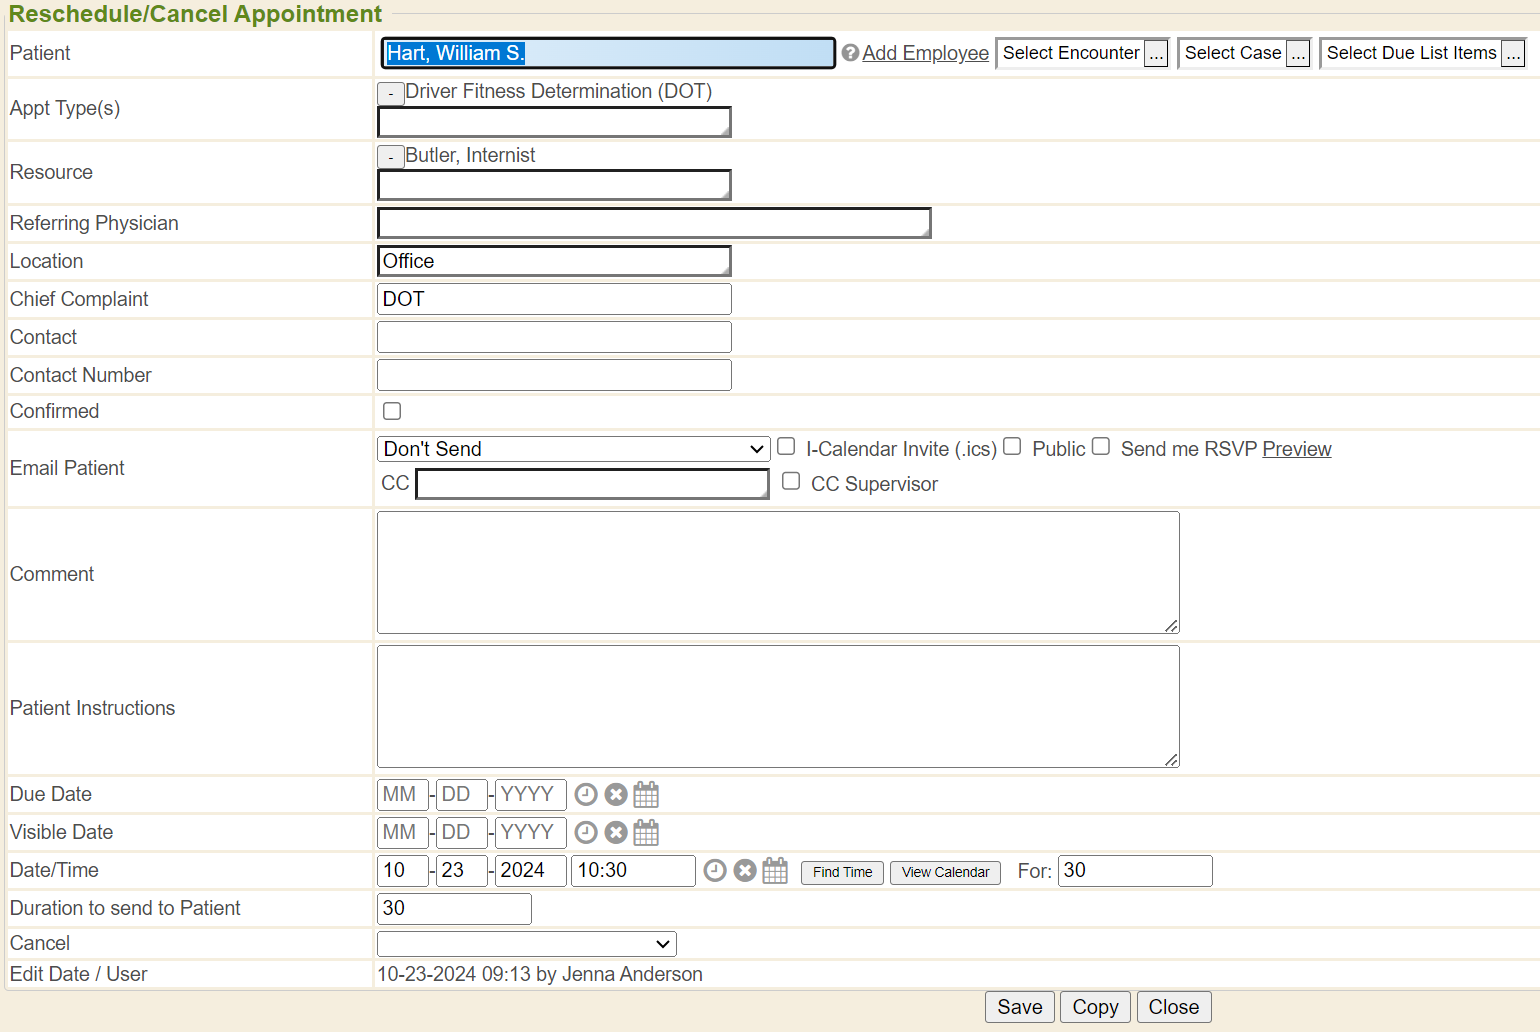
Task: Clear the Date/Time with the X icon
Action: point(745,871)
